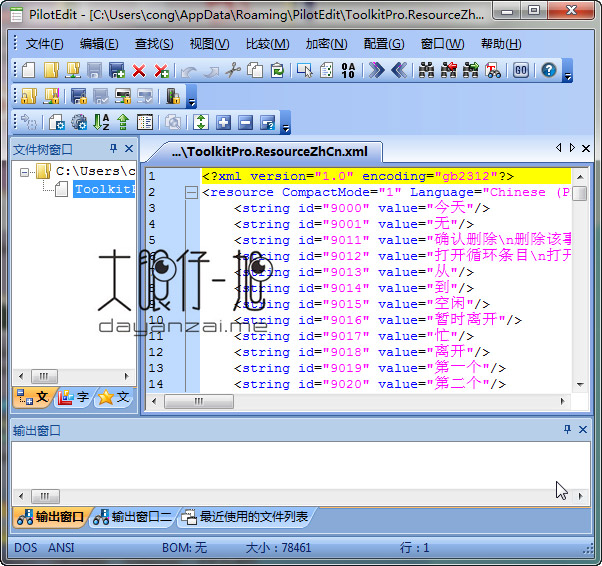Open the 文件(F) menu
The width and height of the screenshot is (602, 566).
[x=45, y=44]
